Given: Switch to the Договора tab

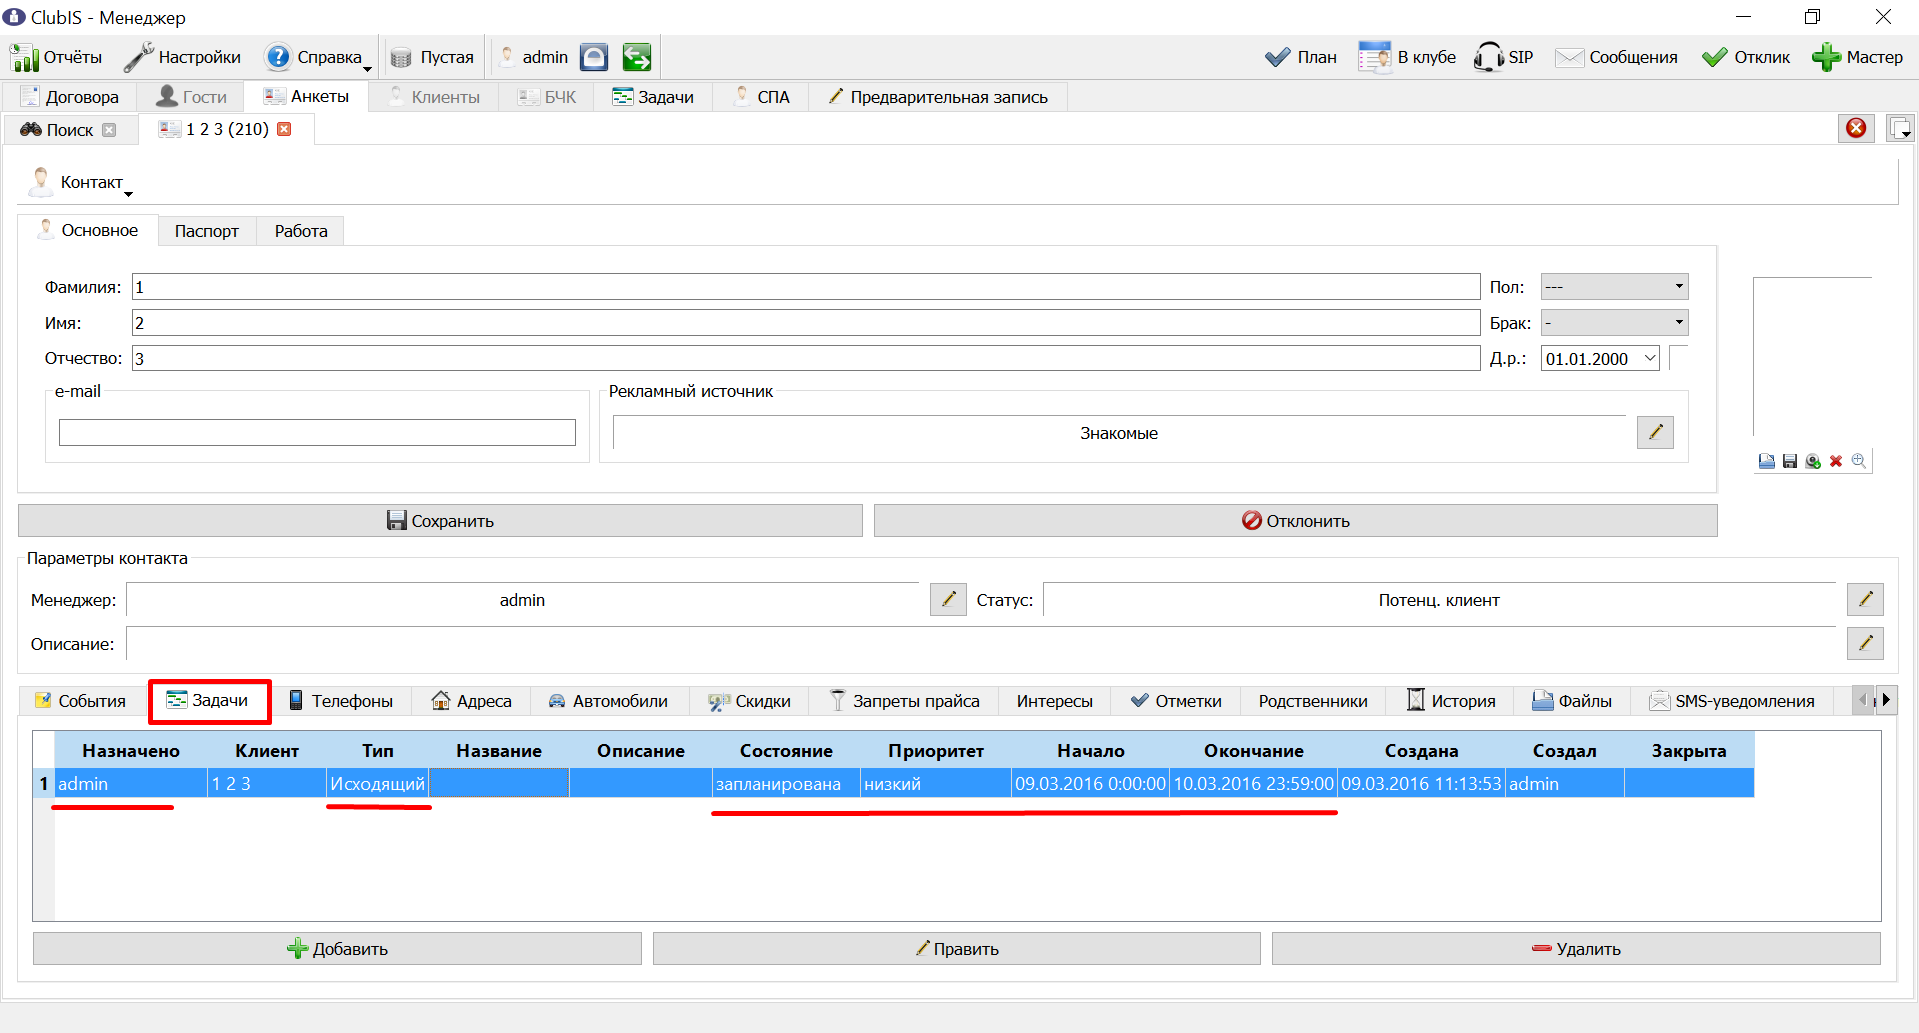Looking at the screenshot, I should pyautogui.click(x=70, y=97).
